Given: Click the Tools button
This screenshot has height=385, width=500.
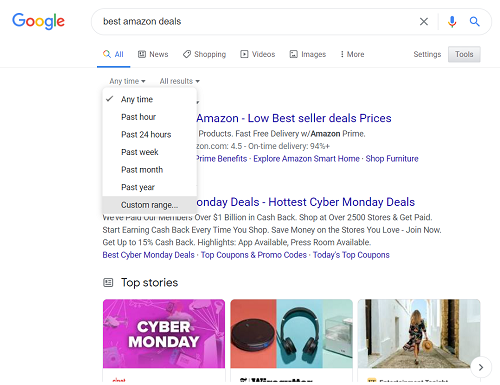Looking at the screenshot, I should pyautogui.click(x=464, y=54).
